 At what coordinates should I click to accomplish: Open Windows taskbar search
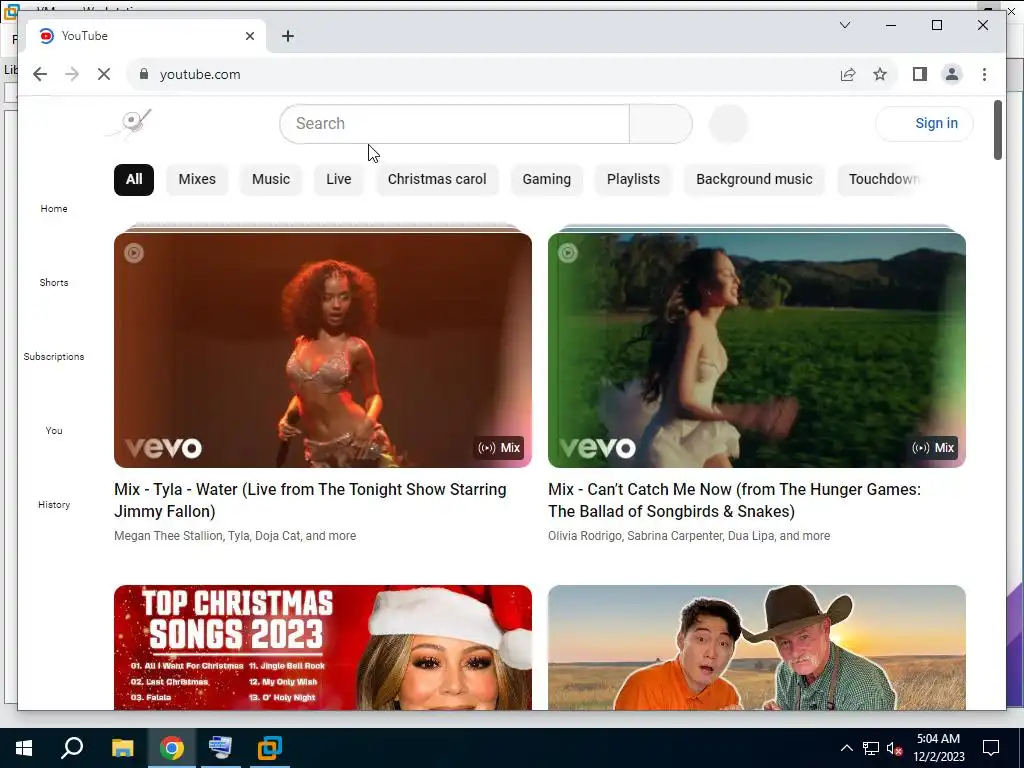(72, 748)
